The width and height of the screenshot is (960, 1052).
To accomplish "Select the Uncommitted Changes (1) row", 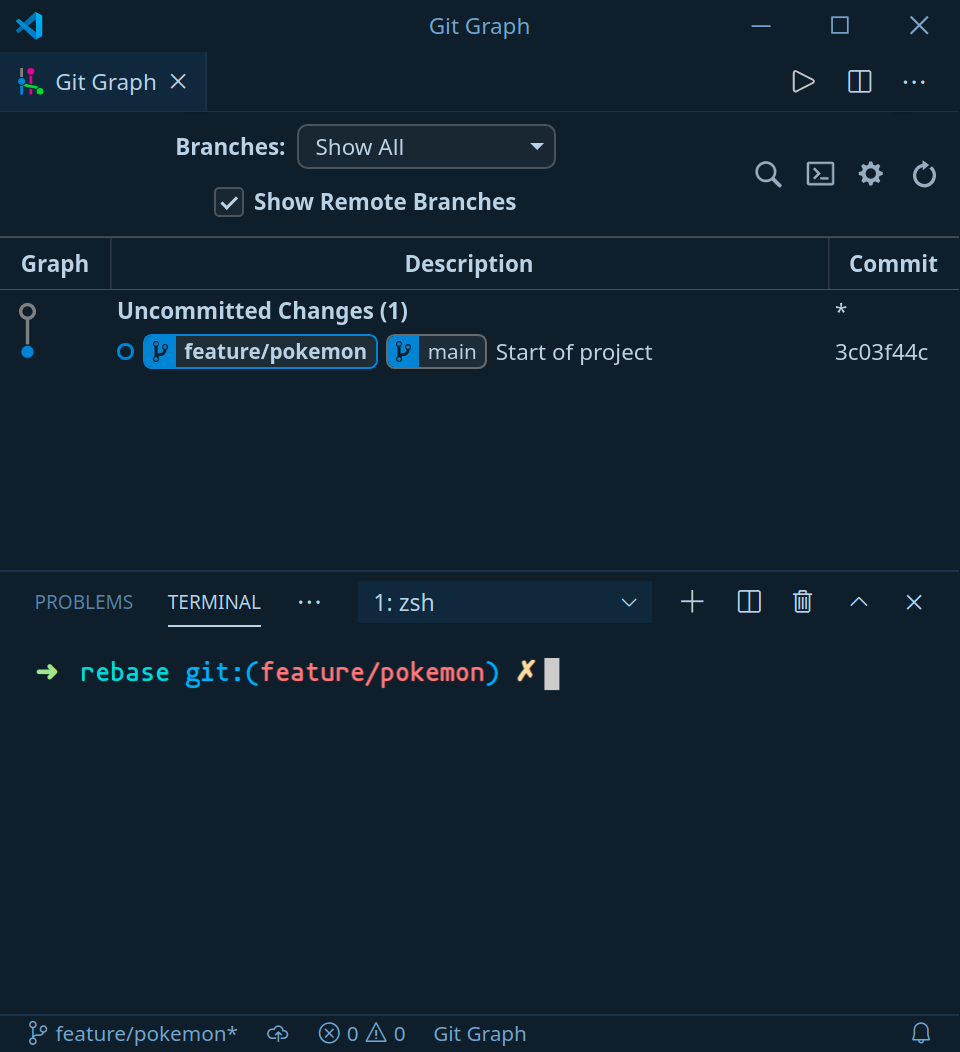I will 480,311.
